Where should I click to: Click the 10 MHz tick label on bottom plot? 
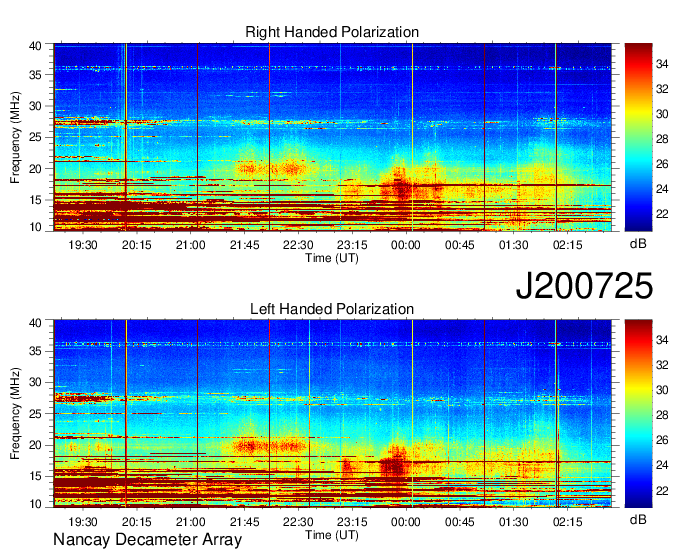point(35,503)
